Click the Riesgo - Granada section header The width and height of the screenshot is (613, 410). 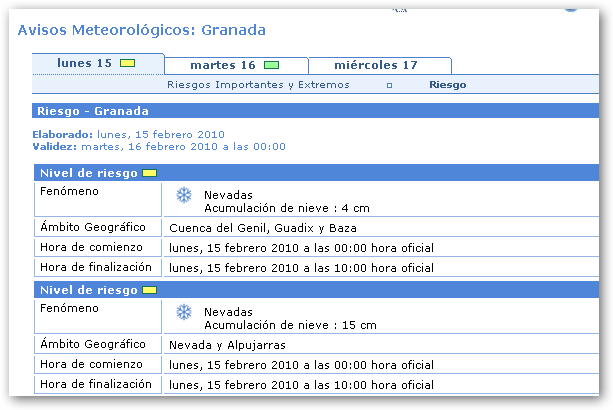point(93,111)
